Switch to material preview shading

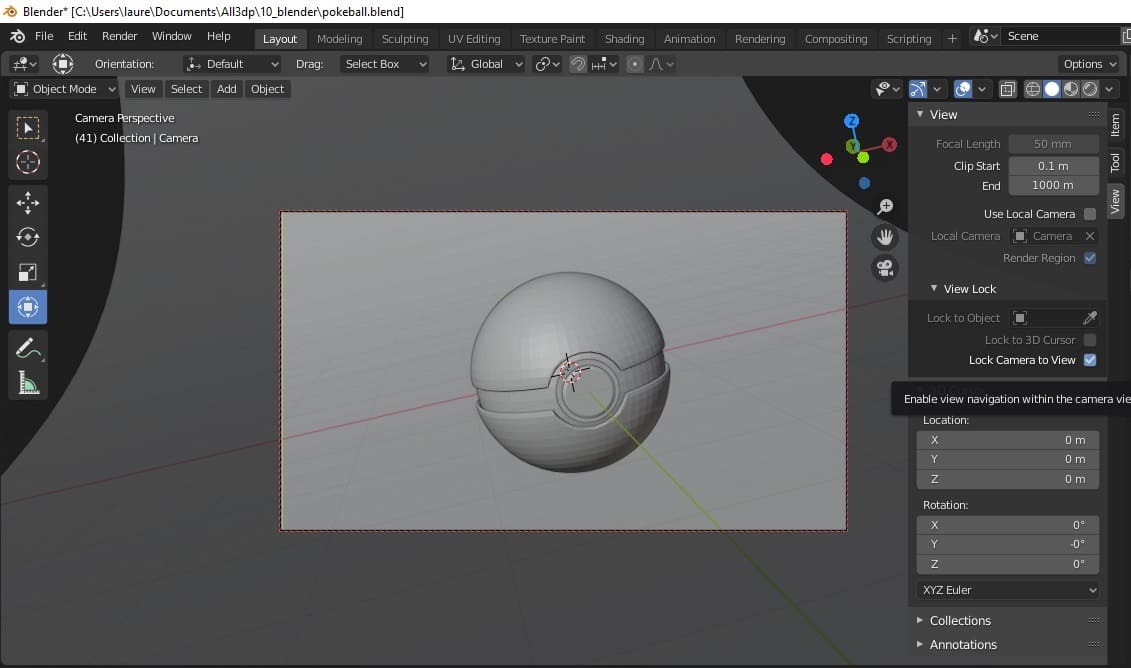pyautogui.click(x=1071, y=89)
